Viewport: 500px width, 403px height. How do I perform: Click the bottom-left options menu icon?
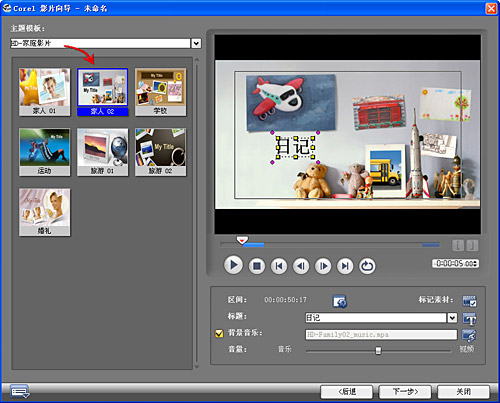(20, 391)
